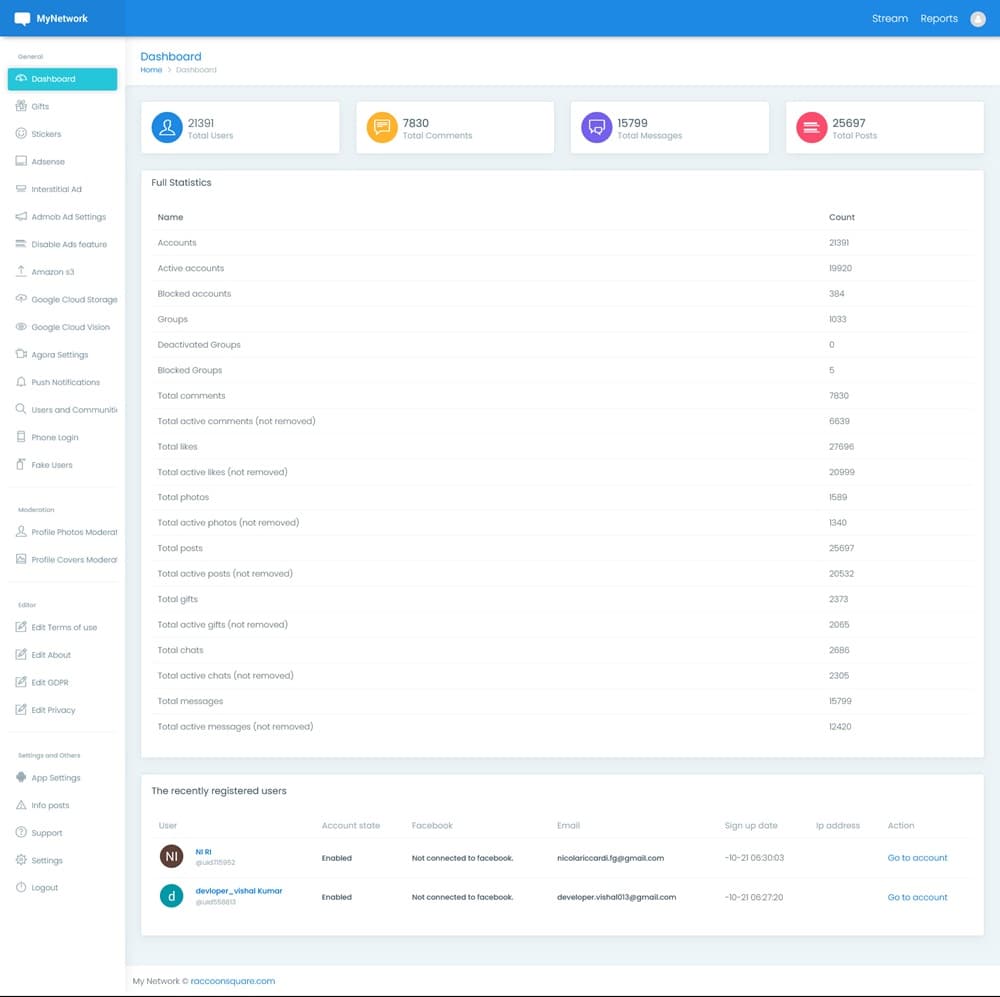
Task: Open Stickers via its smiley icon
Action: click(22, 134)
